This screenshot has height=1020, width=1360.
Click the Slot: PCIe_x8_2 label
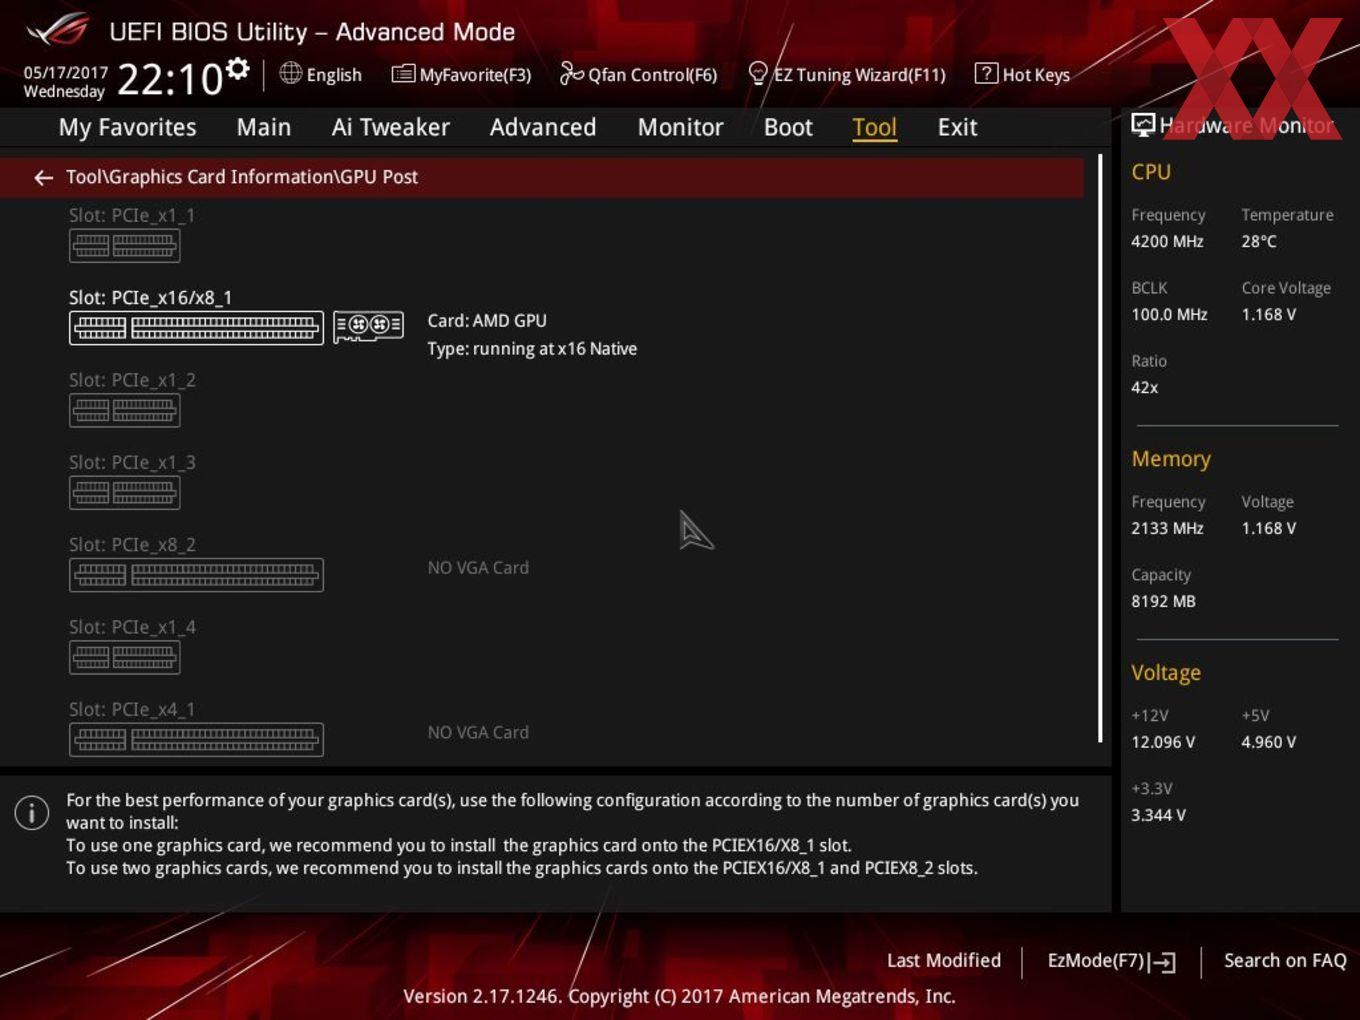(132, 545)
